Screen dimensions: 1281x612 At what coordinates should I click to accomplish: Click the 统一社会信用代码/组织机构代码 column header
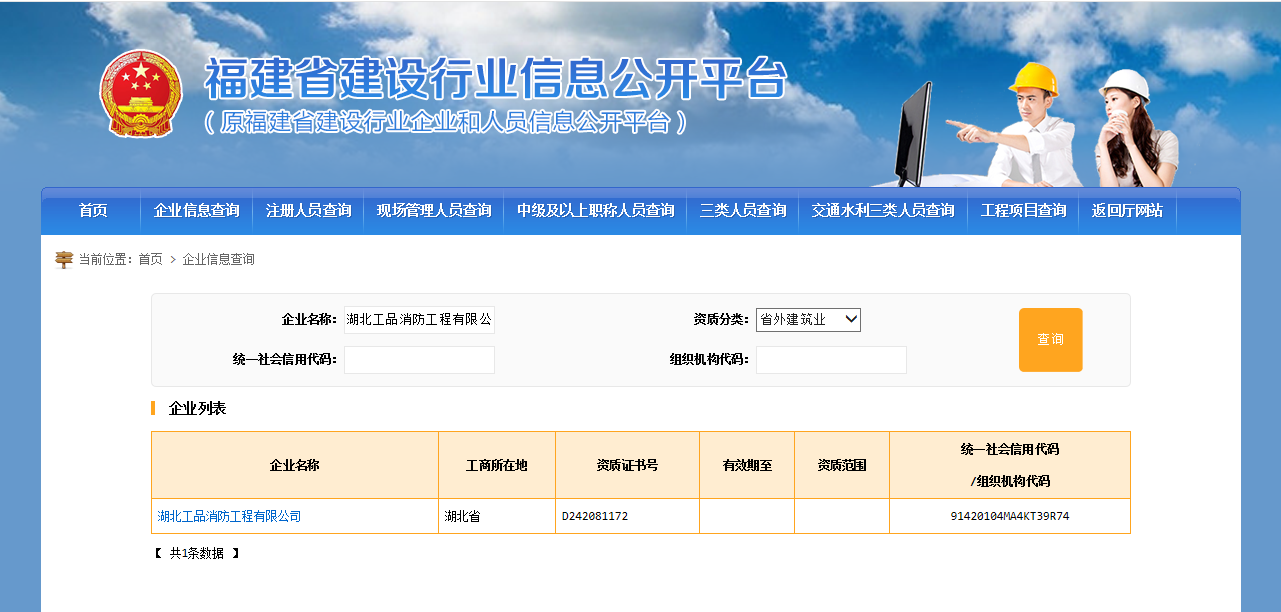pos(1010,466)
